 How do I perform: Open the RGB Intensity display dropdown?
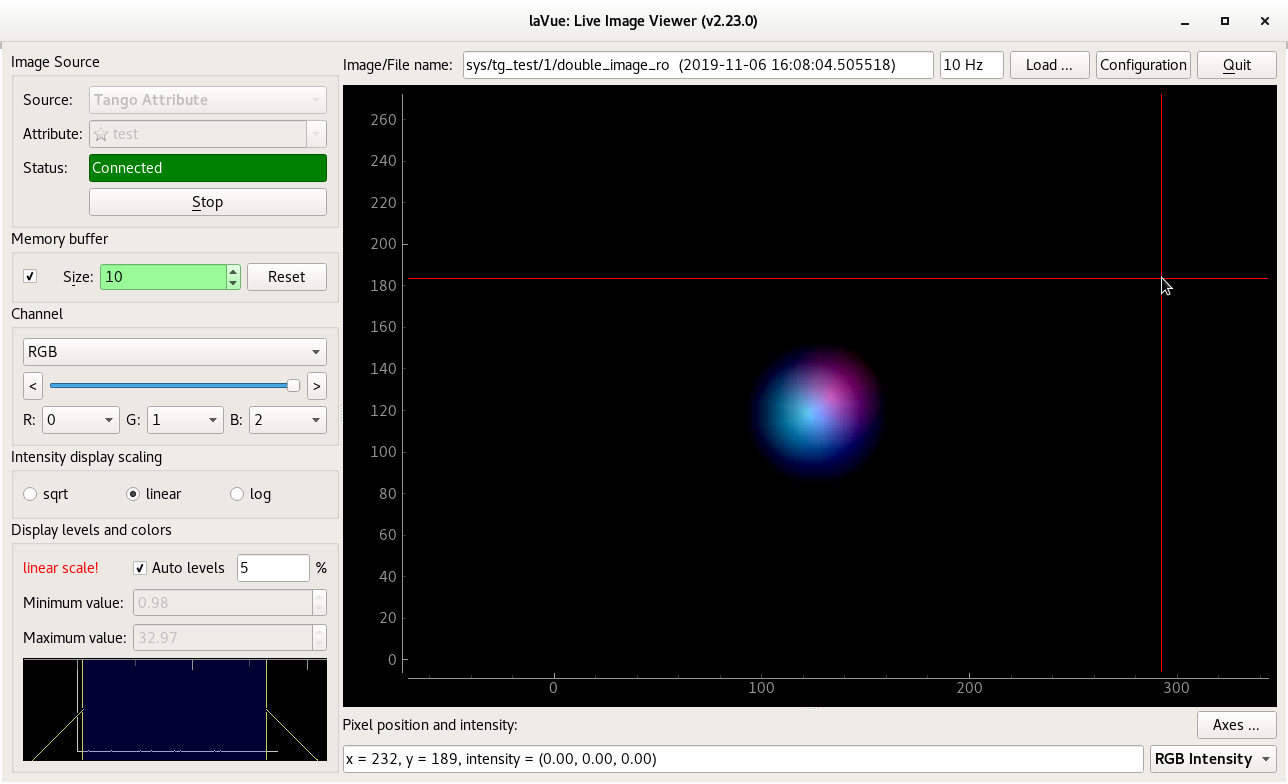point(1213,759)
